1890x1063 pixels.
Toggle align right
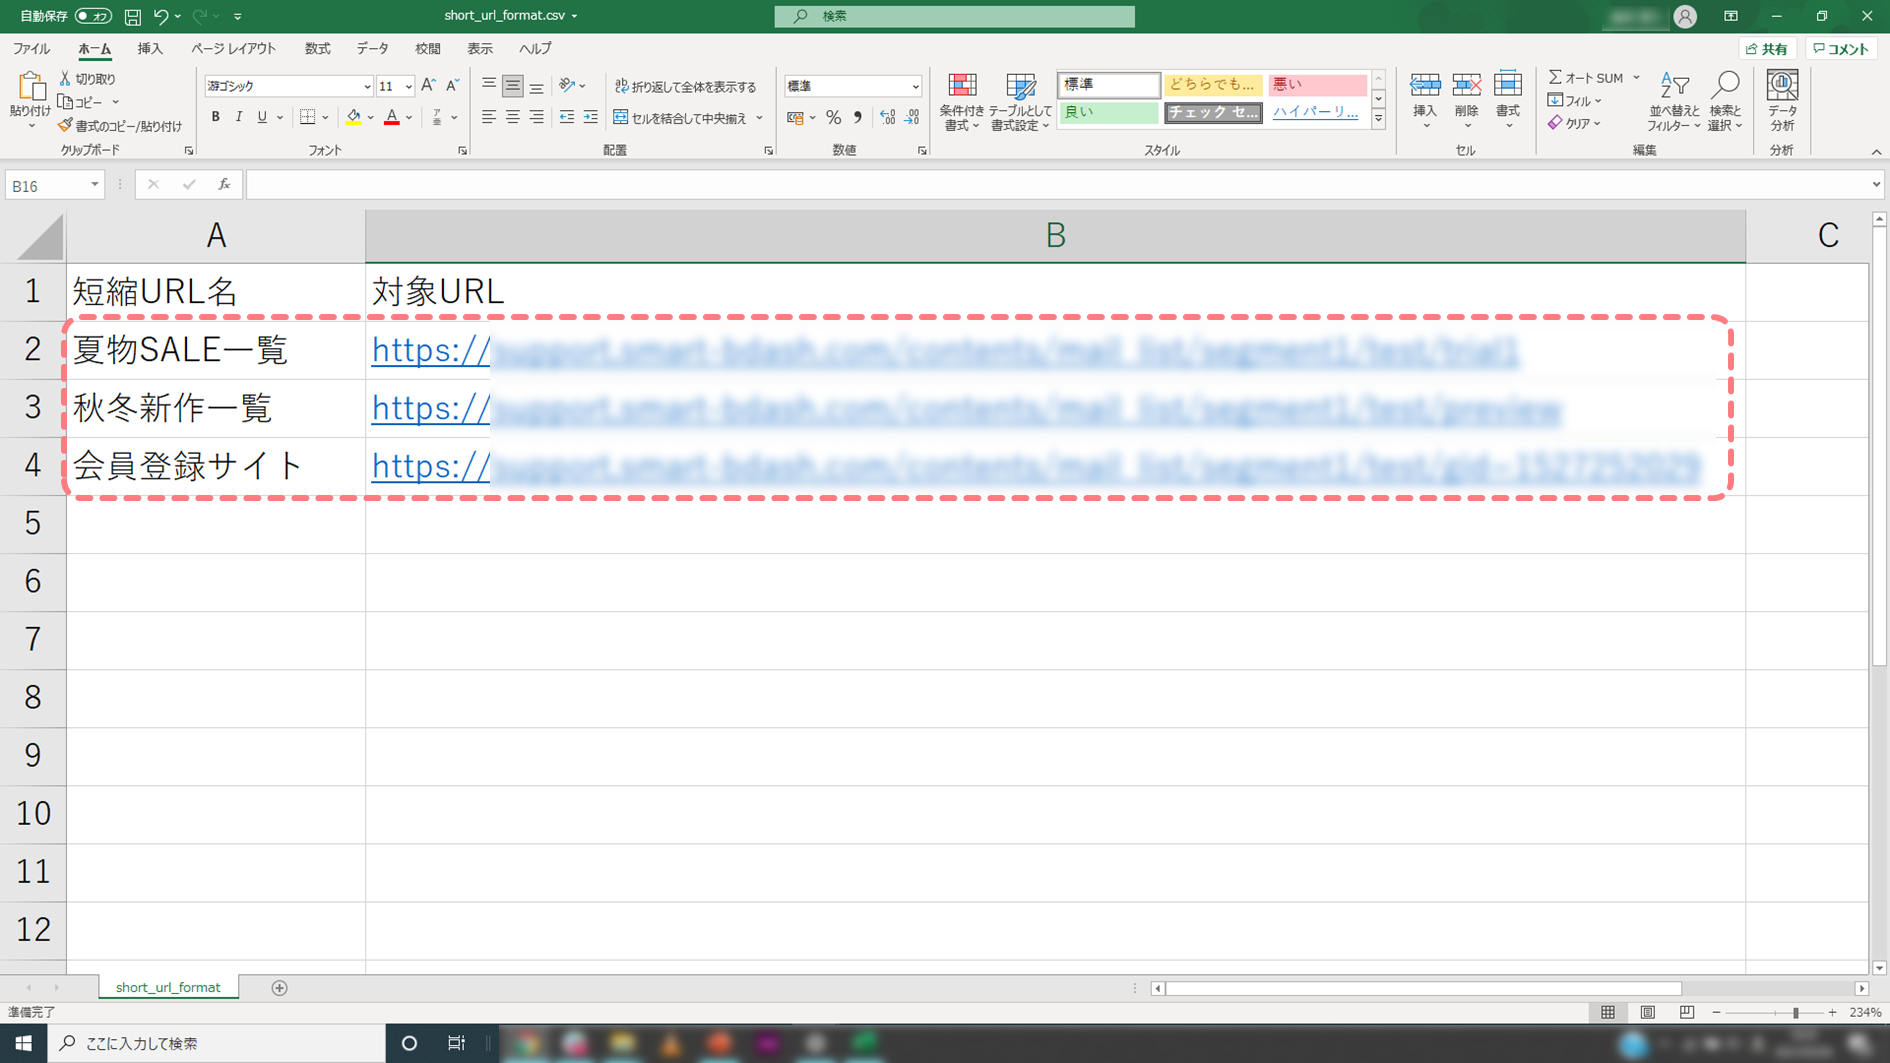(x=537, y=117)
